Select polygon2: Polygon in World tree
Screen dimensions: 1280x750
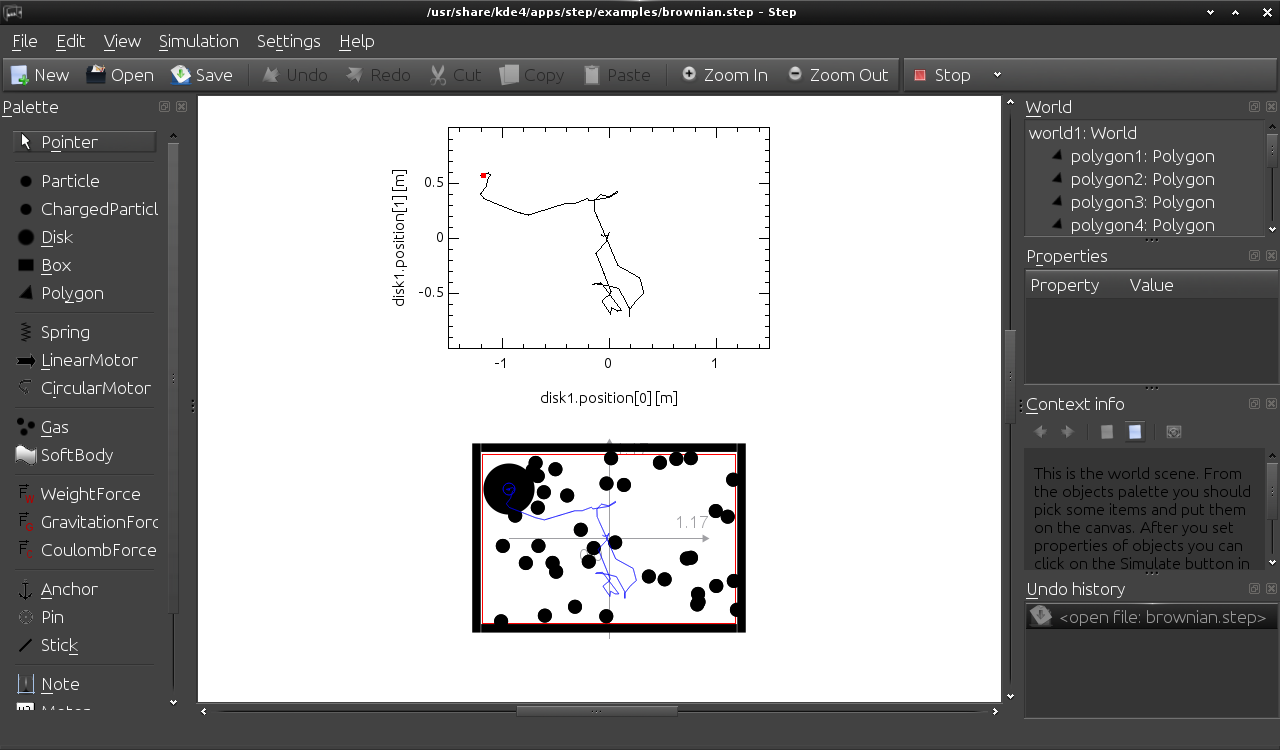pyautogui.click(x=1142, y=179)
